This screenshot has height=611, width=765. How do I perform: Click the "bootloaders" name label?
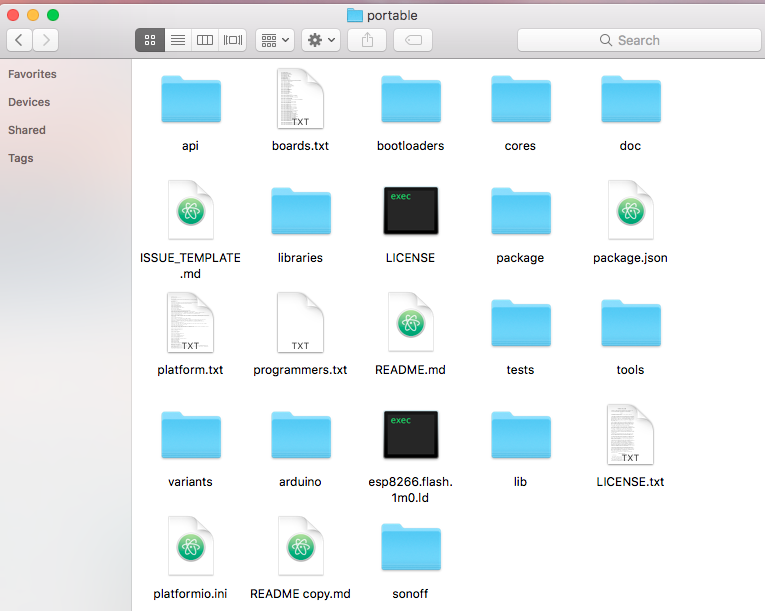[411, 146]
